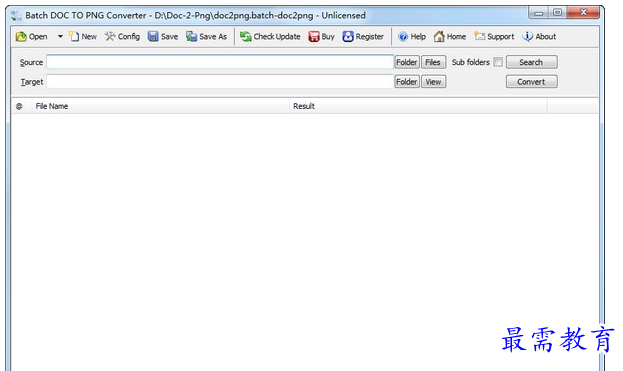The height and width of the screenshot is (371, 623).
Task: Enable the Sub folders checkbox
Action: click(x=498, y=62)
